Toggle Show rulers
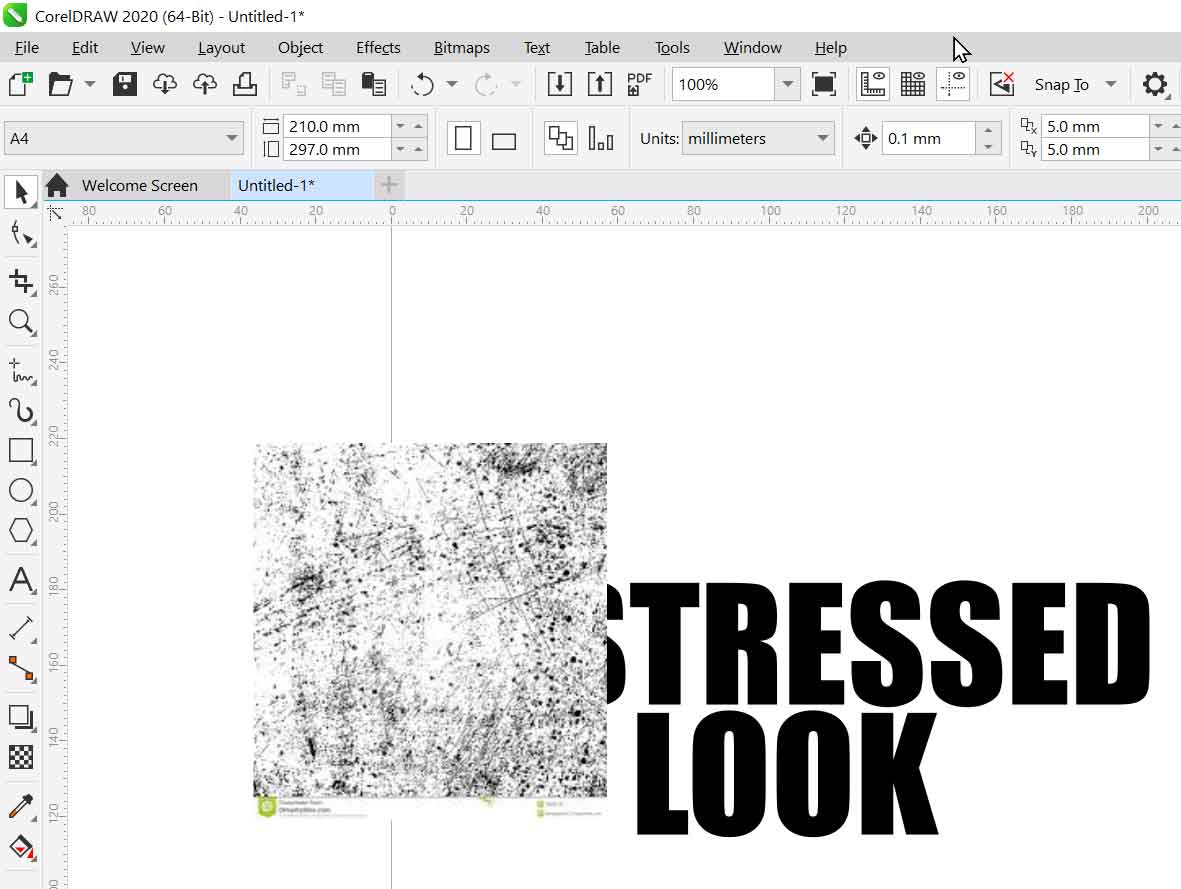The width and height of the screenshot is (1181, 889). tap(872, 84)
